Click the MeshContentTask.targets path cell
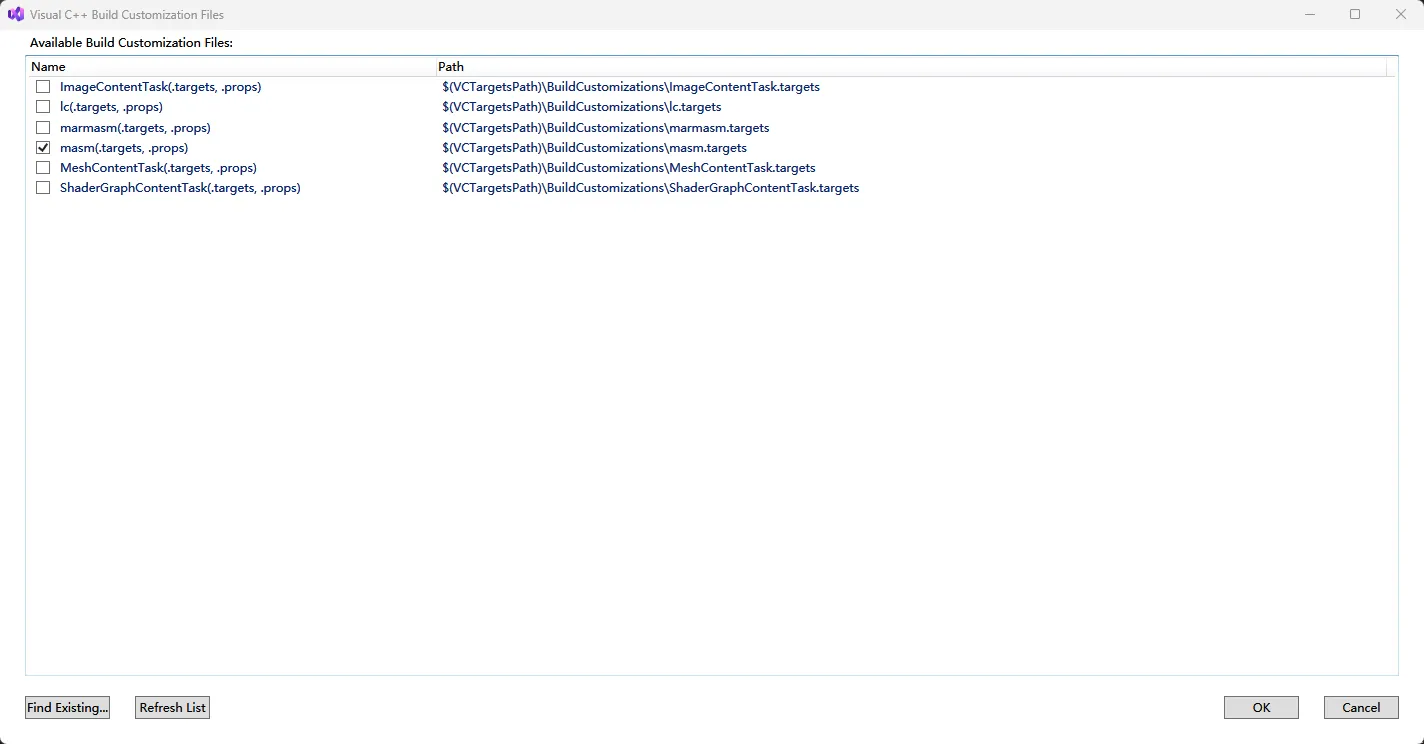 tap(629, 168)
